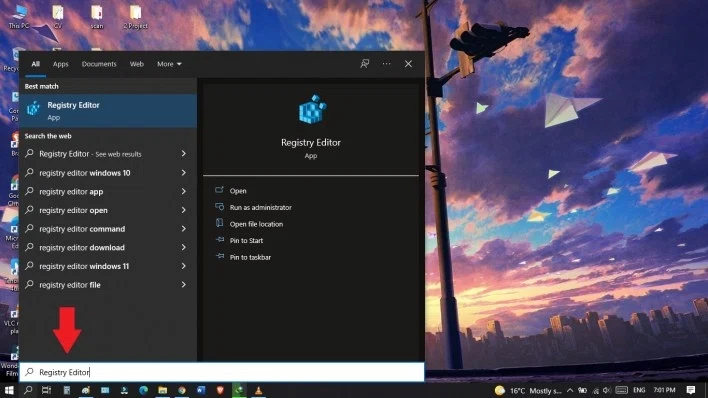
Task: Click the large Registry Editor icon in preview pane
Action: pyautogui.click(x=312, y=109)
